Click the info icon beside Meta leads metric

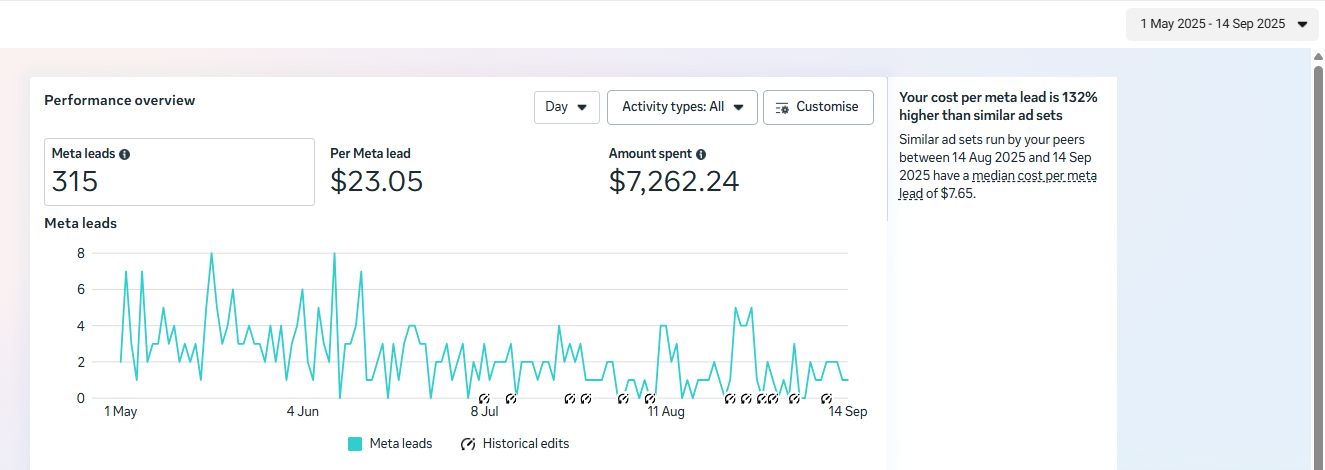click(x=125, y=154)
